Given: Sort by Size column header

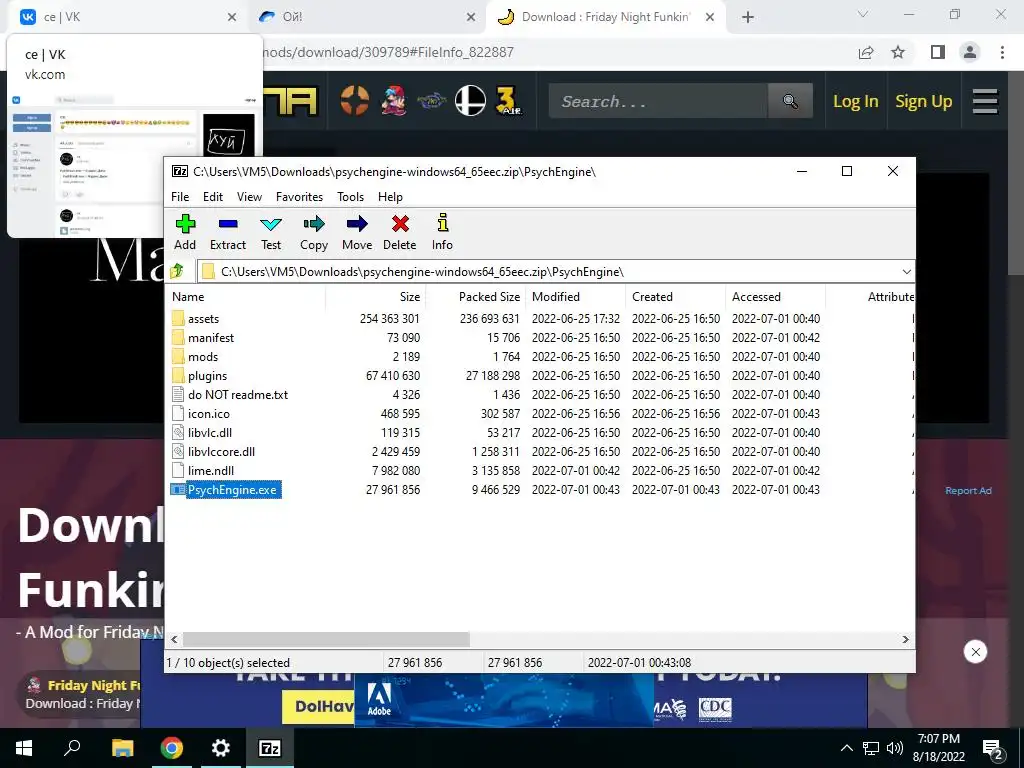Looking at the screenshot, I should tap(376, 296).
